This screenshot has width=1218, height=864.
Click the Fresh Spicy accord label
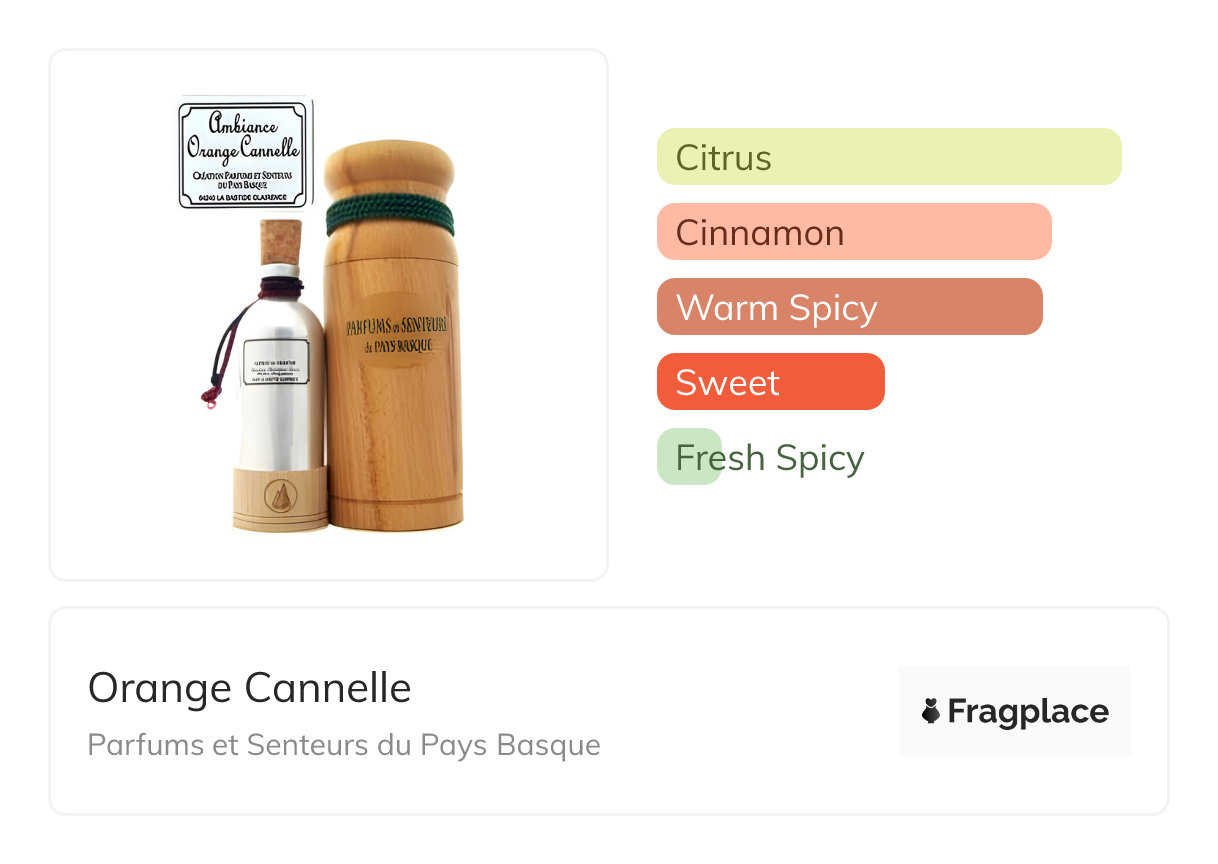[x=769, y=457]
